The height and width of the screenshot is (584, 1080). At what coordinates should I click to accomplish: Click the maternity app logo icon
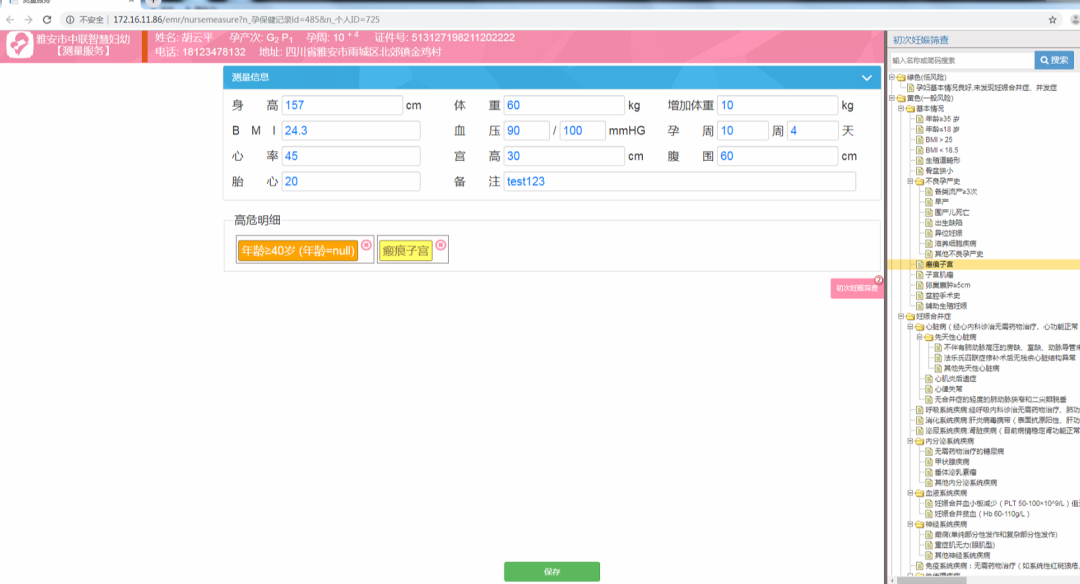tap(19, 45)
